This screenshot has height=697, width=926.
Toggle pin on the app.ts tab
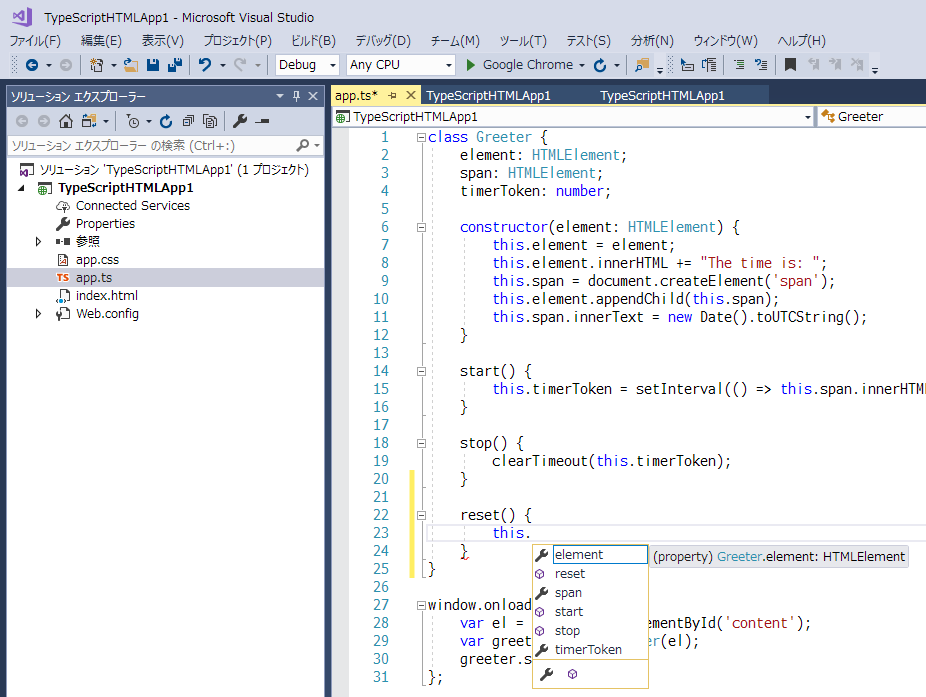pyautogui.click(x=392, y=96)
